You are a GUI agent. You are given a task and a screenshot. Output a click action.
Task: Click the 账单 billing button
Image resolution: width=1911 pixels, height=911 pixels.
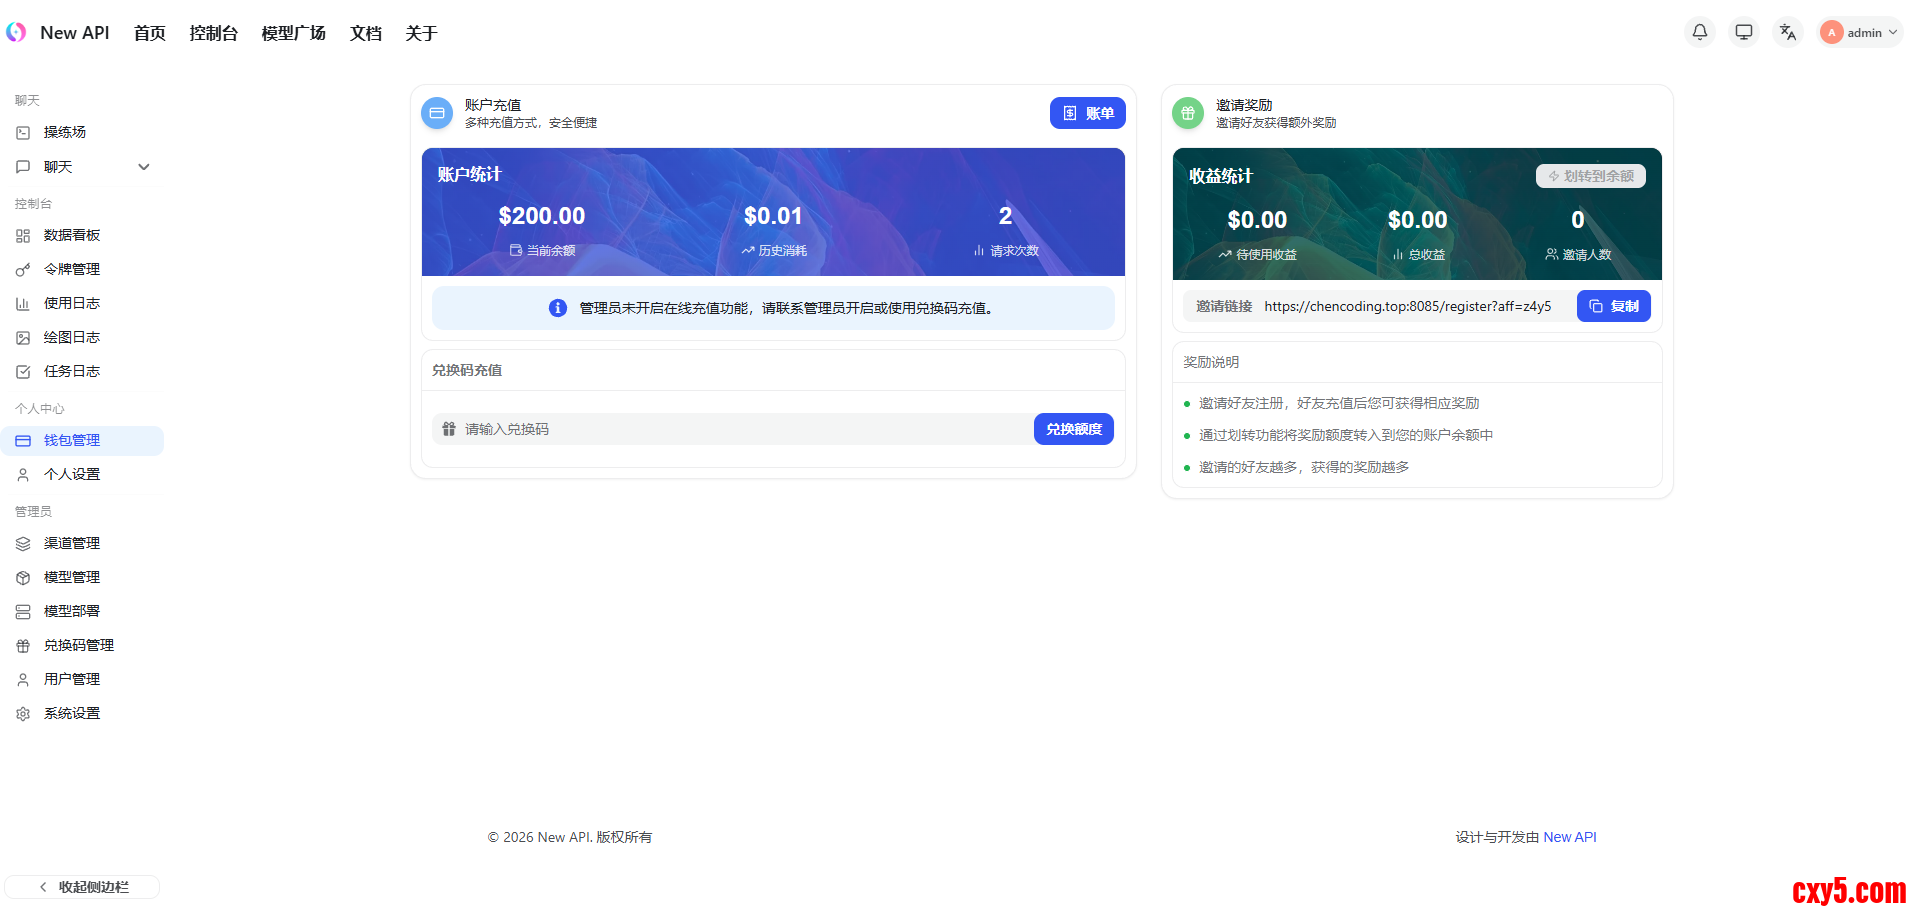(x=1087, y=113)
